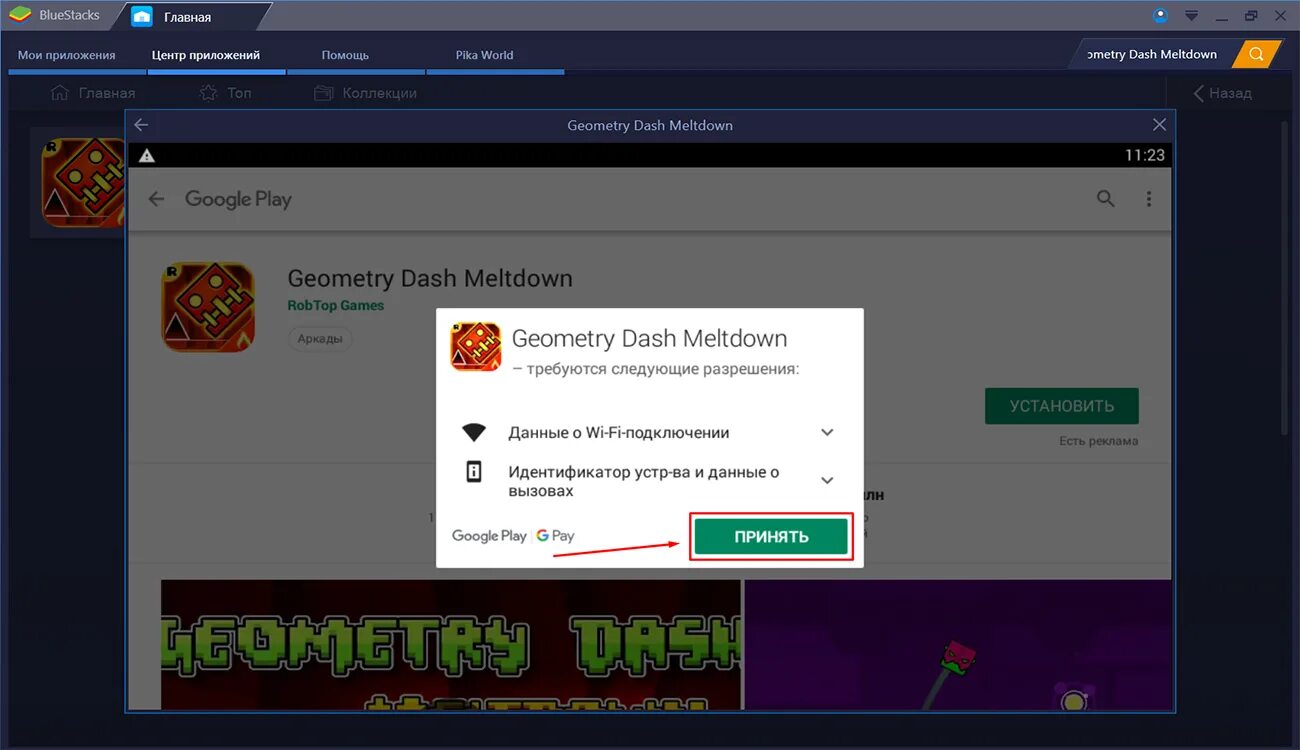Click the BlueStacks logo icon
This screenshot has height=750, width=1300.
pyautogui.click(x=20, y=15)
